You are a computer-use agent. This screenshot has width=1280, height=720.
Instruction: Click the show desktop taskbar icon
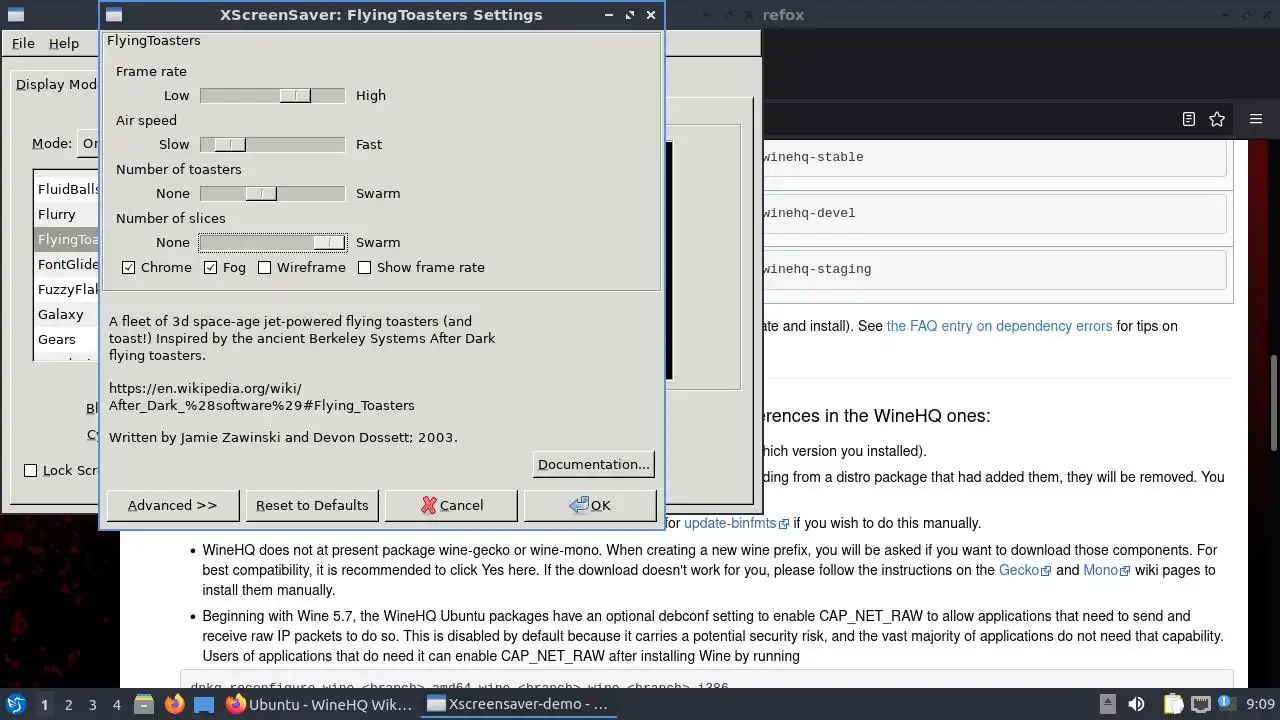204,704
